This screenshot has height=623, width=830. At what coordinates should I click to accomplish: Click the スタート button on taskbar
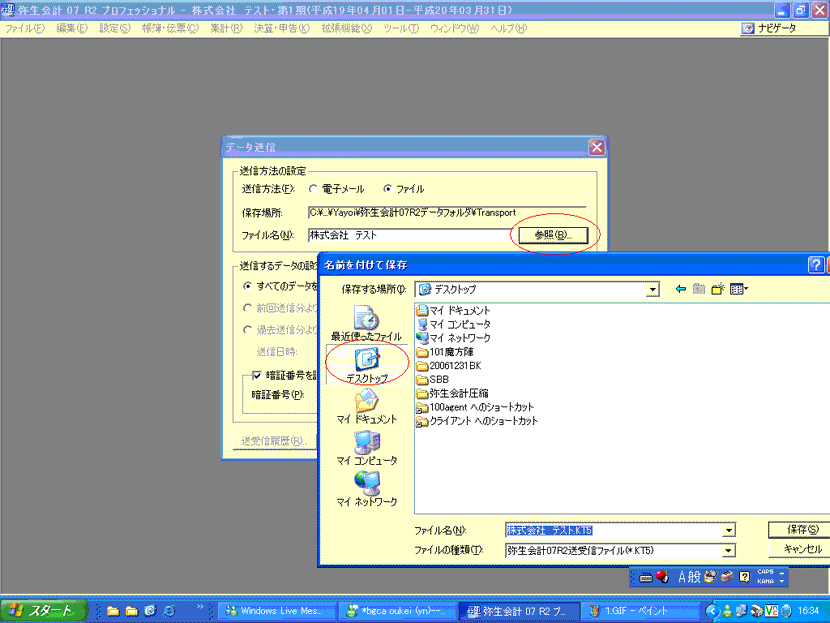pyautogui.click(x=41, y=610)
